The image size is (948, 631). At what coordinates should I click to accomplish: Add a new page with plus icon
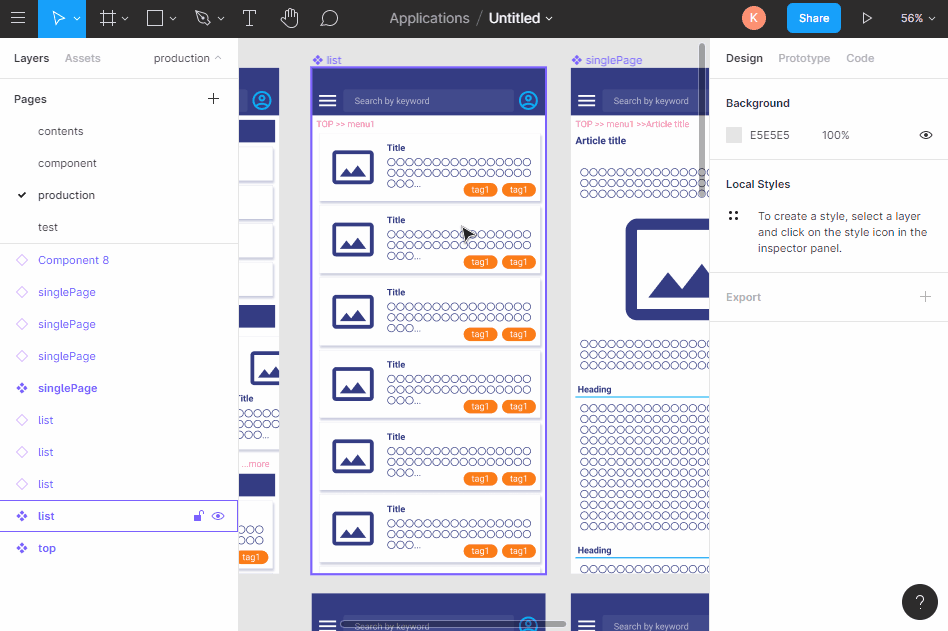coord(213,99)
